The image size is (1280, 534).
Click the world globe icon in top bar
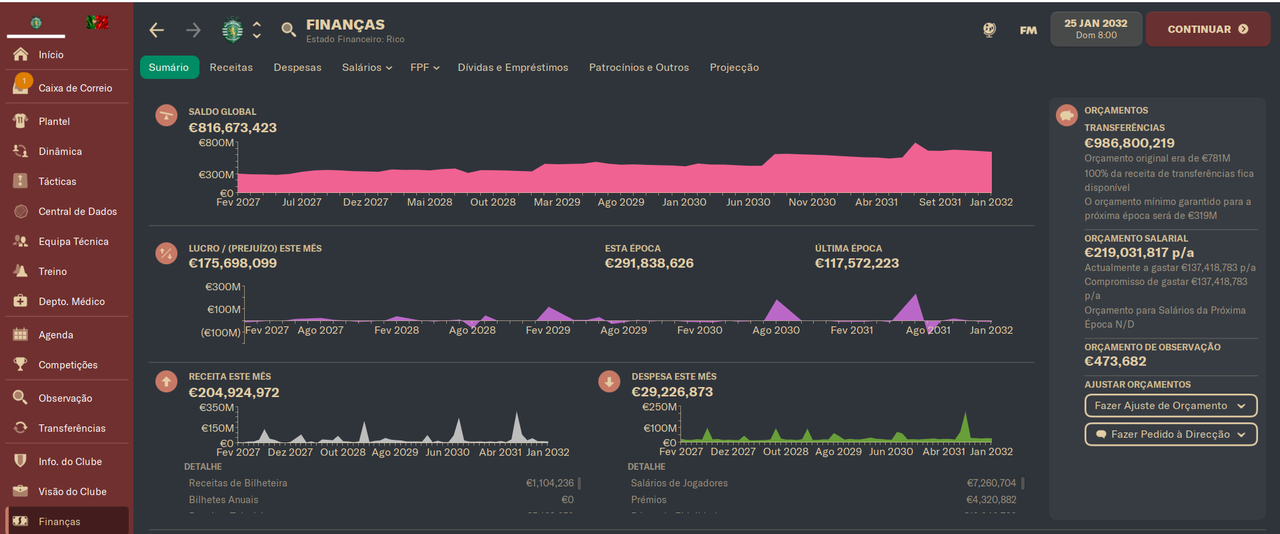pyautogui.click(x=989, y=30)
